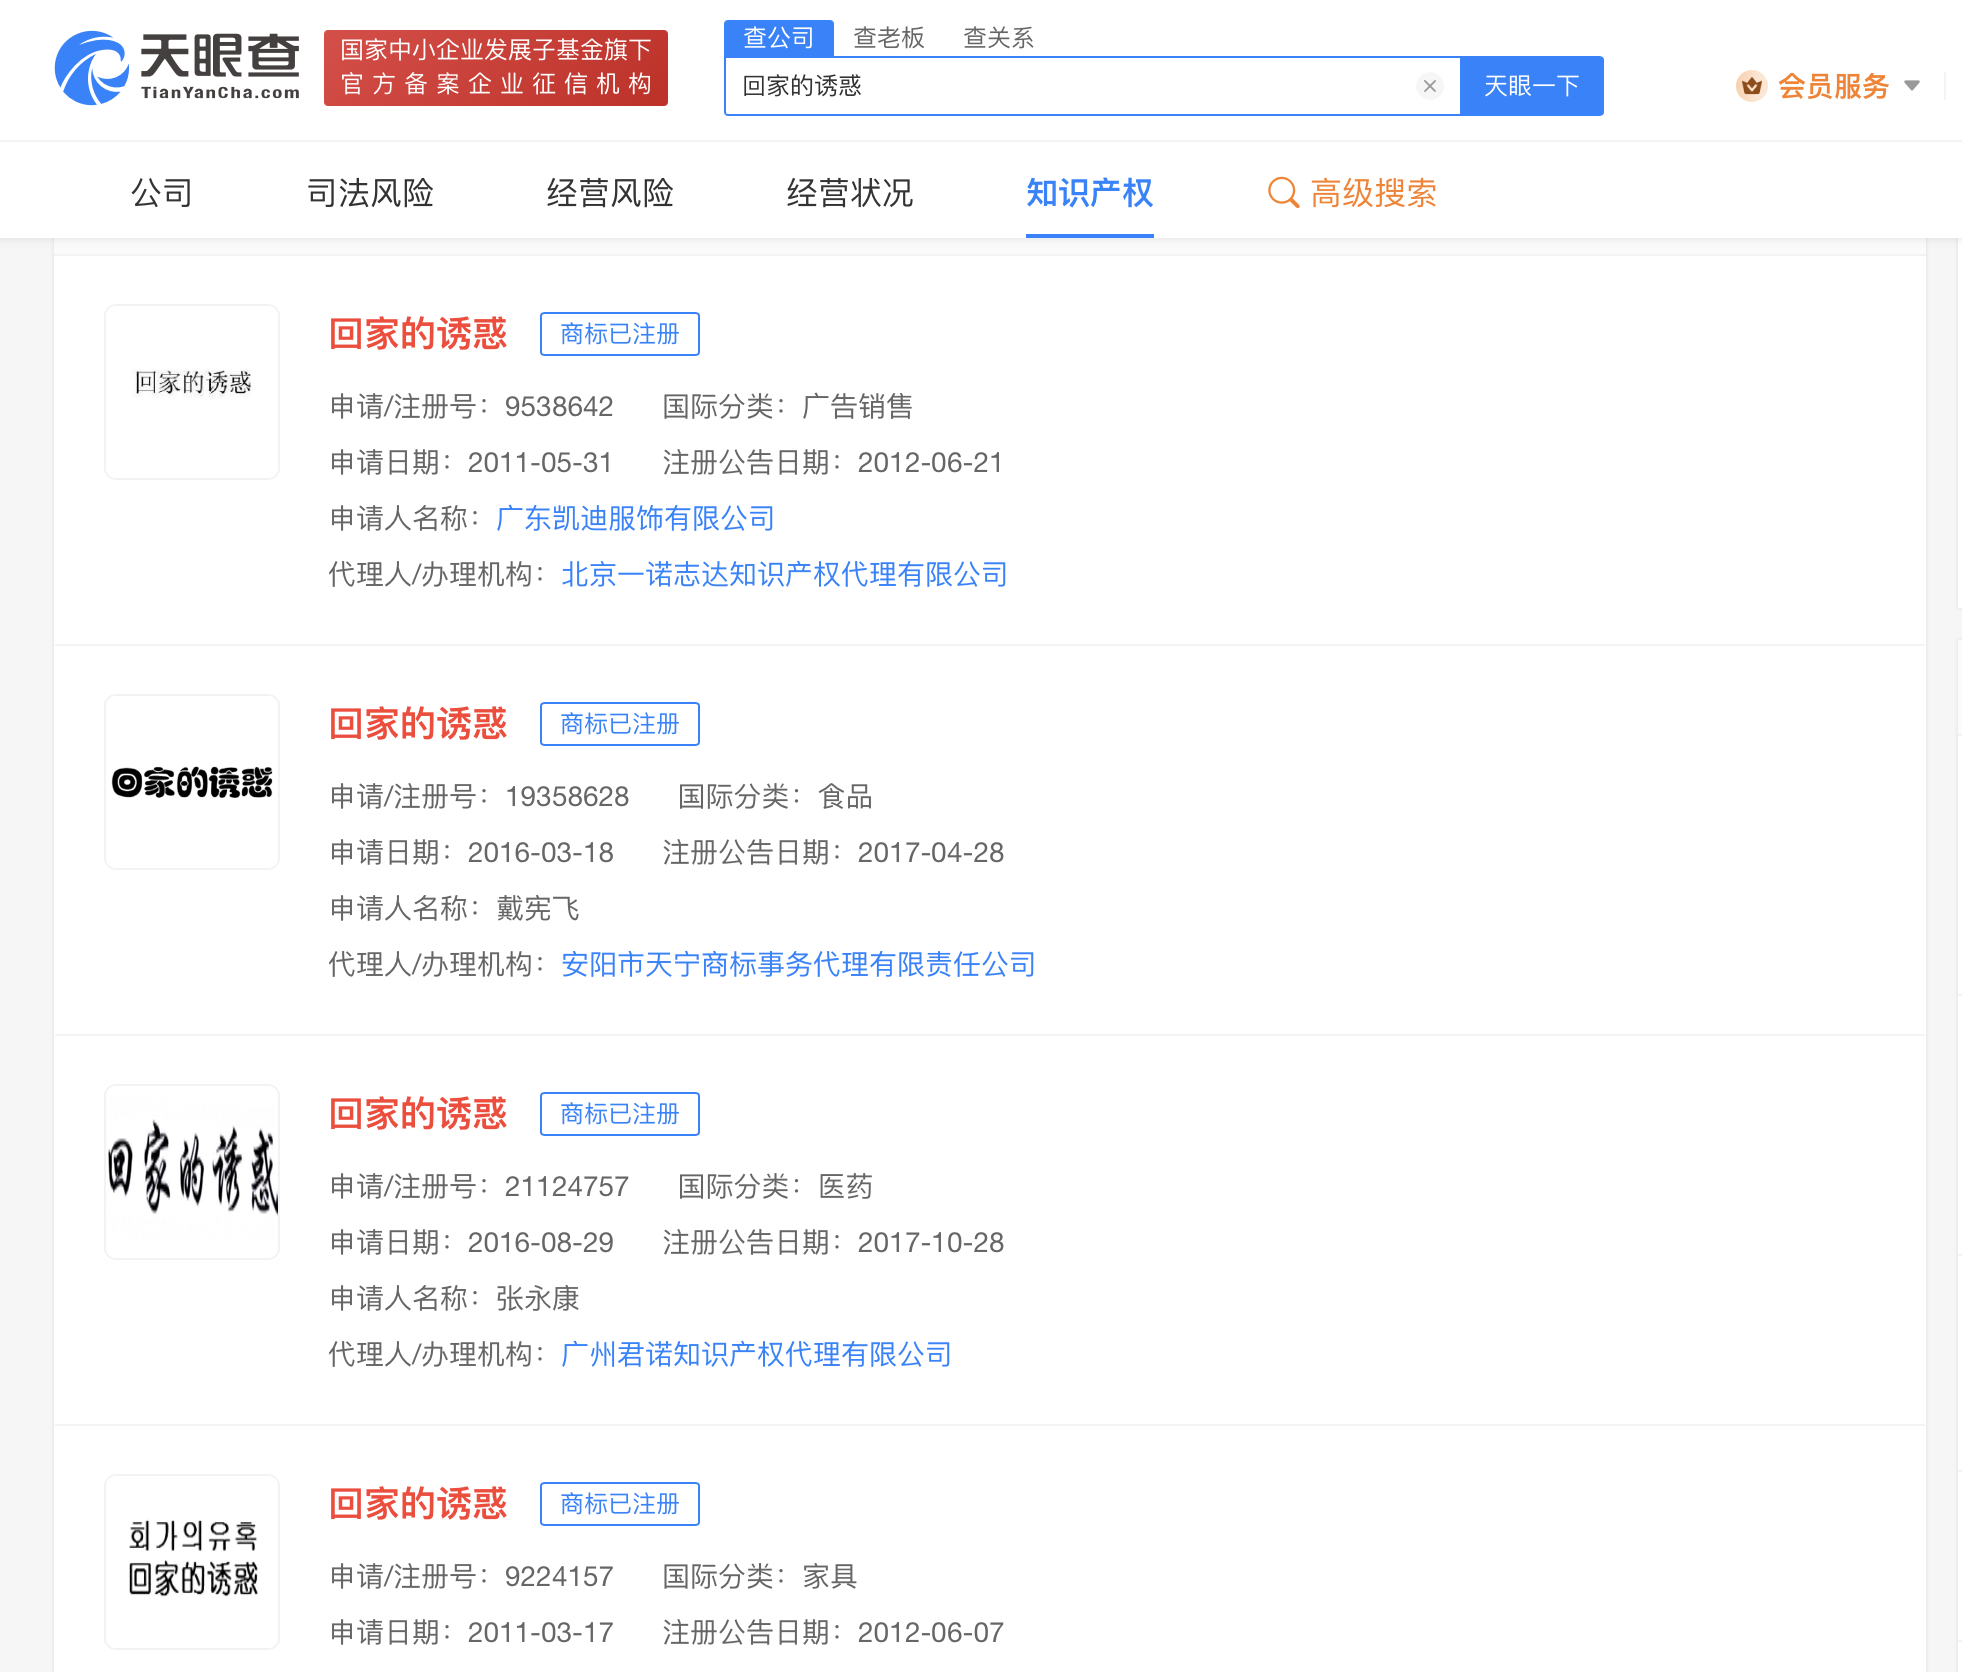The image size is (1962, 1672).
Task: Click registration number 21124757
Action: 567,1186
